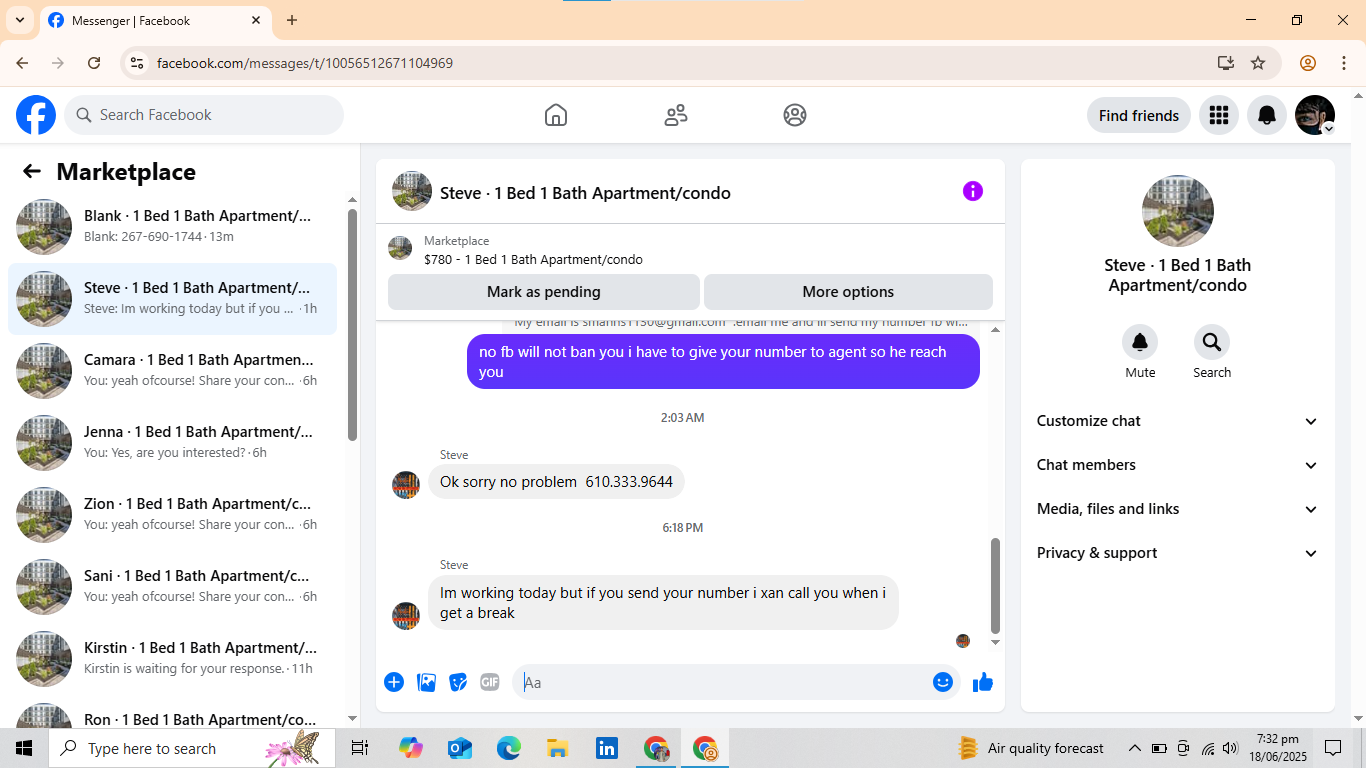Screen dimensions: 1366x768
Task: Click the Facebook logo icon
Action: click(36, 115)
